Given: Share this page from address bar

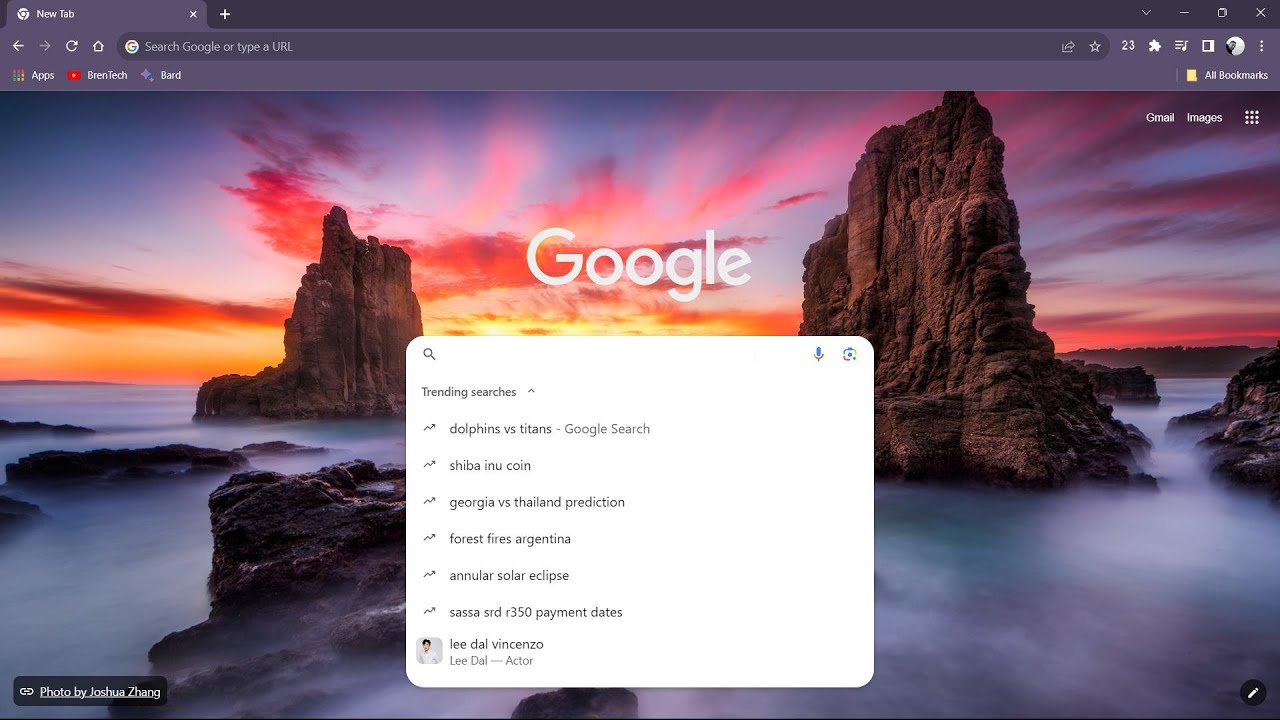Looking at the screenshot, I should tap(1068, 46).
